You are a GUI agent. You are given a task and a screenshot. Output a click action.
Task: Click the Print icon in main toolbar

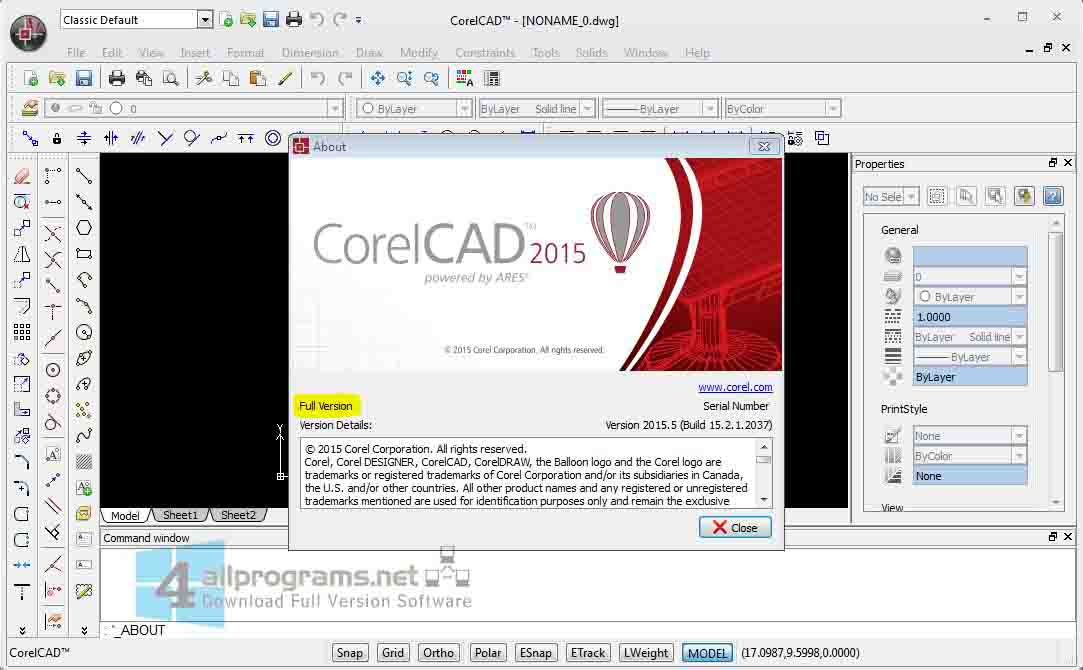click(117, 78)
